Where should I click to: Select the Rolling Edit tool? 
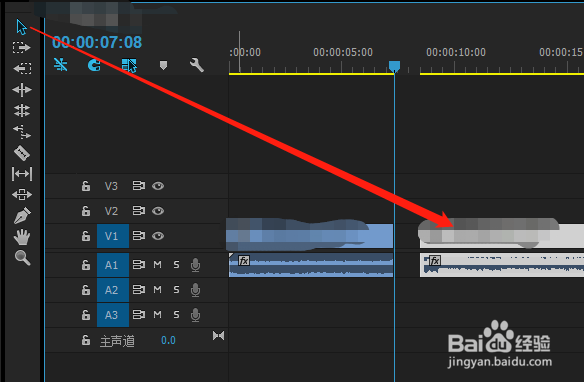click(22, 111)
